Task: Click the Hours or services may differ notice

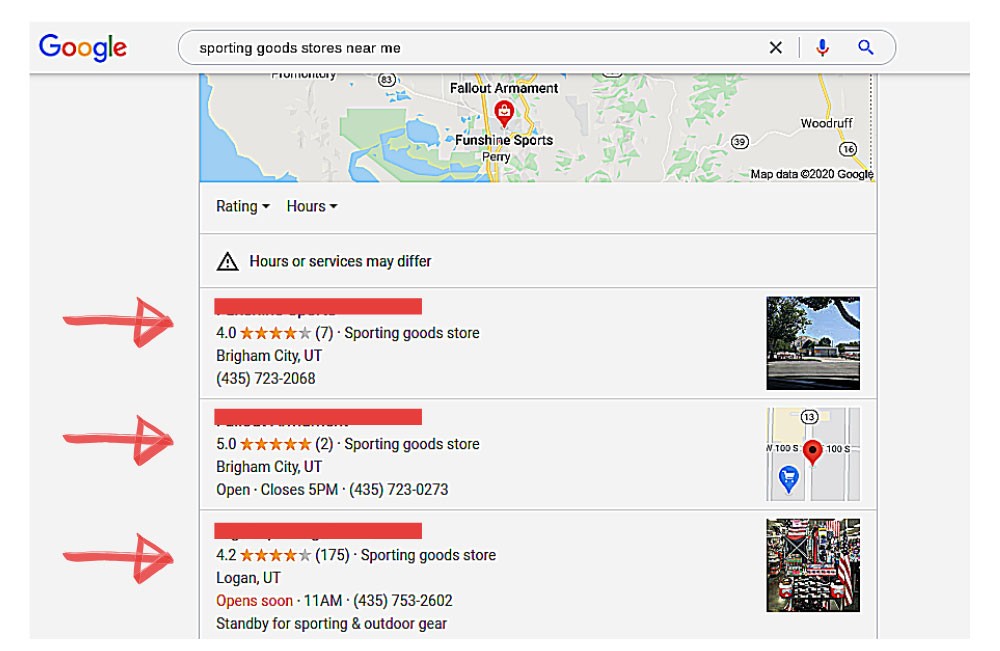Action: [340, 261]
